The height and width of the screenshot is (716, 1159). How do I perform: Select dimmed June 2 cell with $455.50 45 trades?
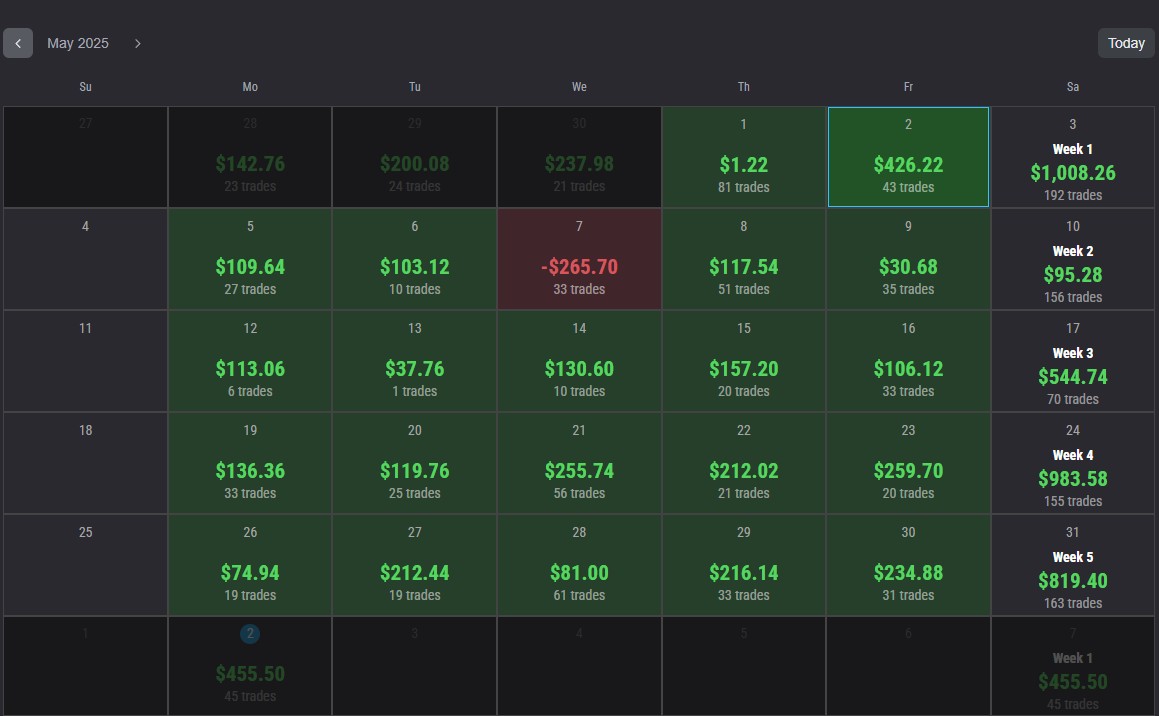(250, 666)
